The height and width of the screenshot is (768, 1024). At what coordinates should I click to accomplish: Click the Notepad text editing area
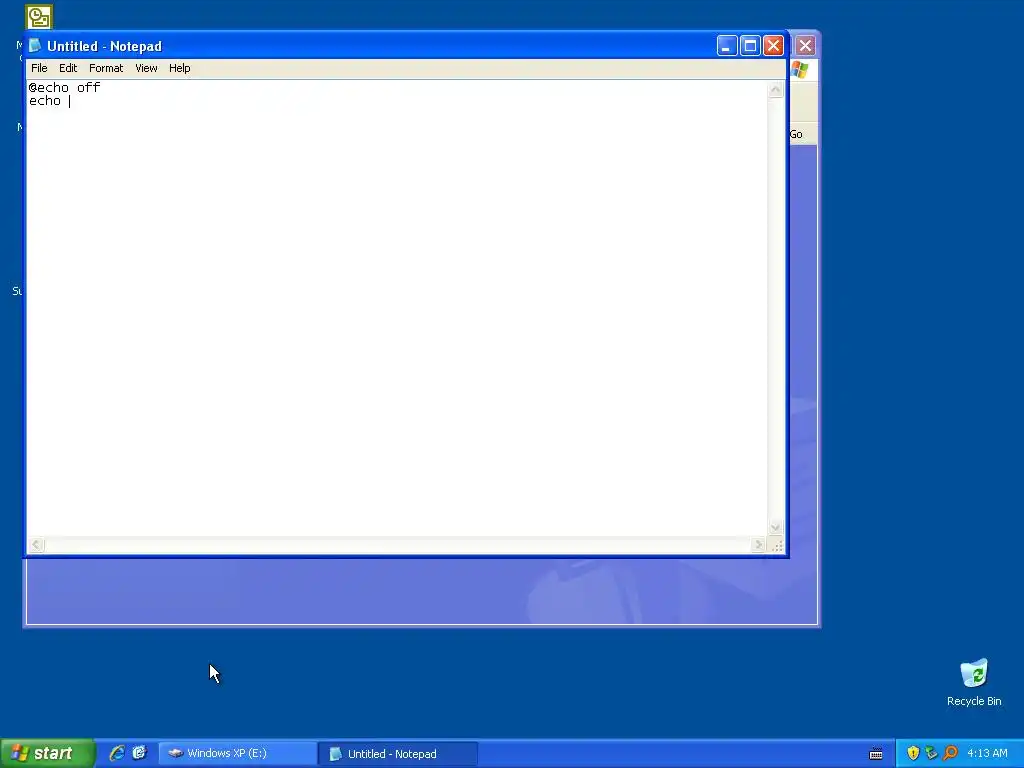coord(397,308)
